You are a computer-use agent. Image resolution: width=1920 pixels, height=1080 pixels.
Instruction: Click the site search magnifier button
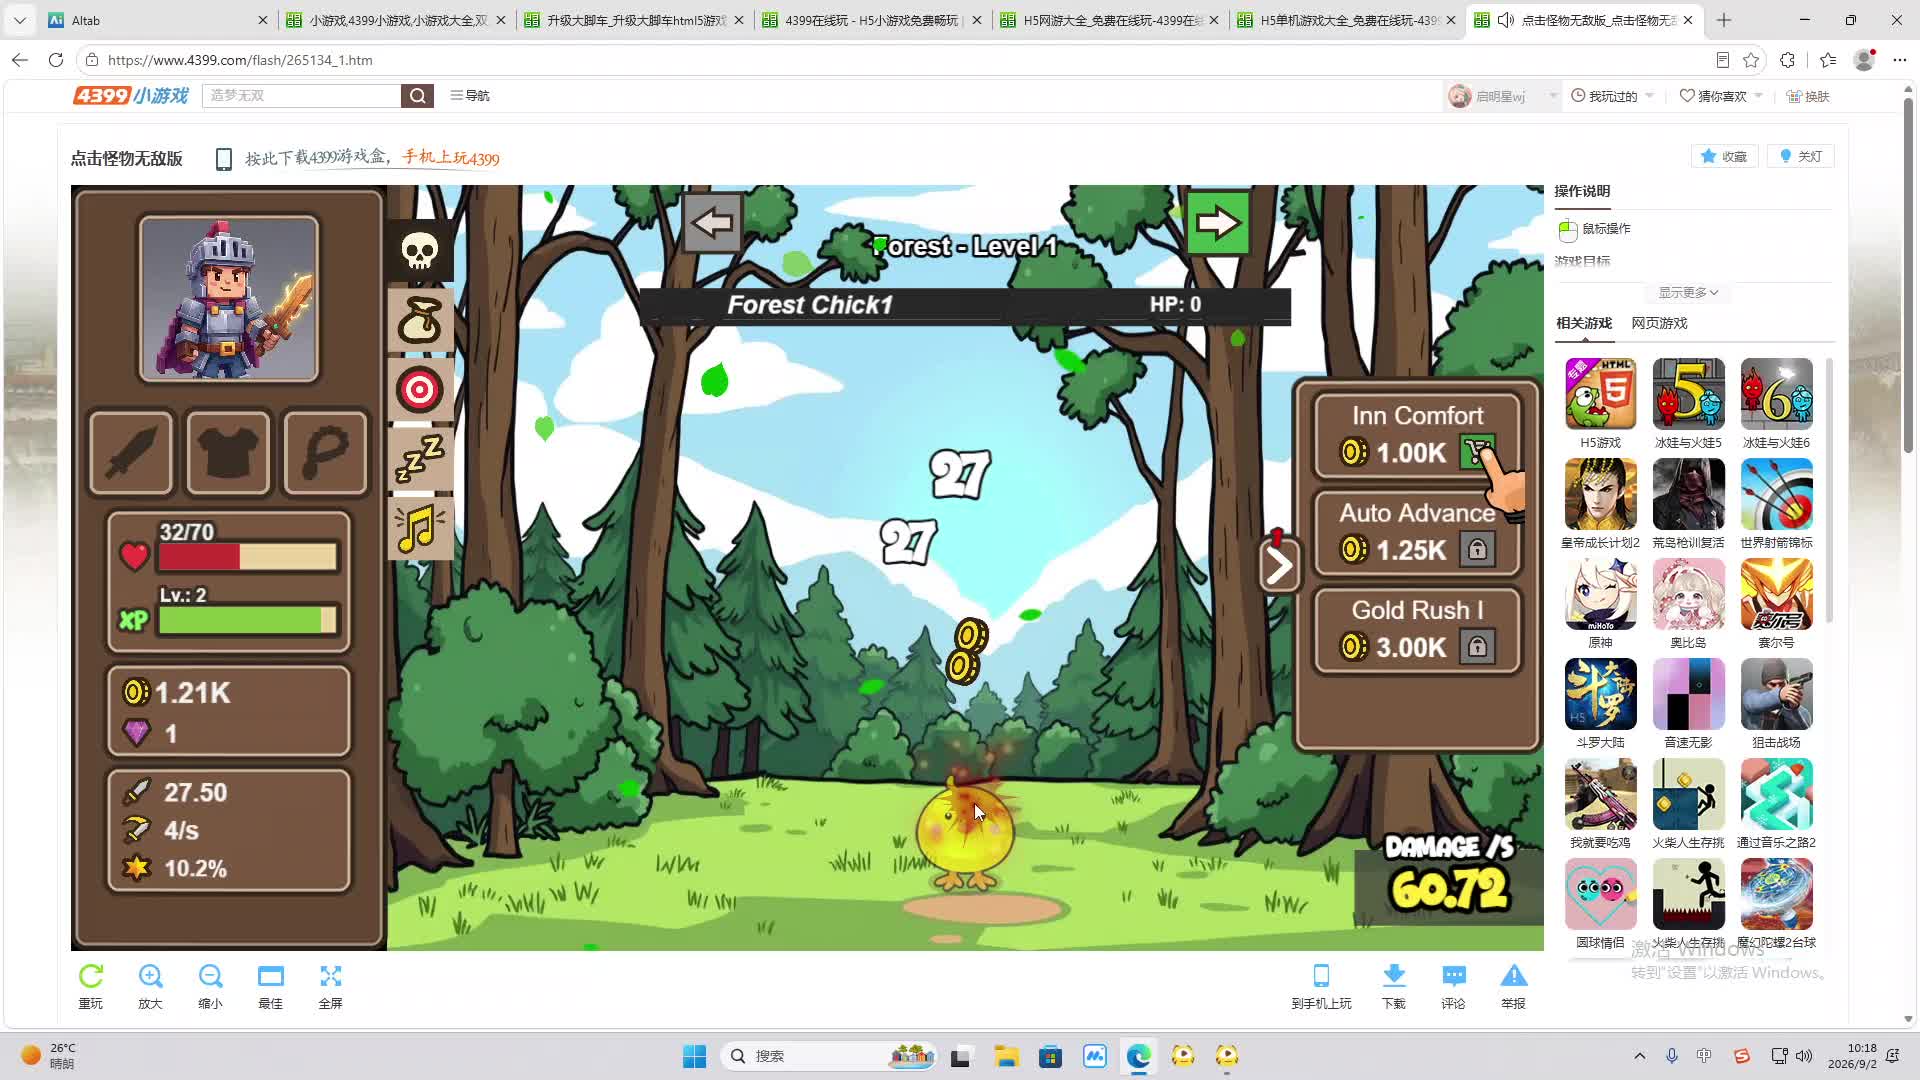pyautogui.click(x=417, y=95)
